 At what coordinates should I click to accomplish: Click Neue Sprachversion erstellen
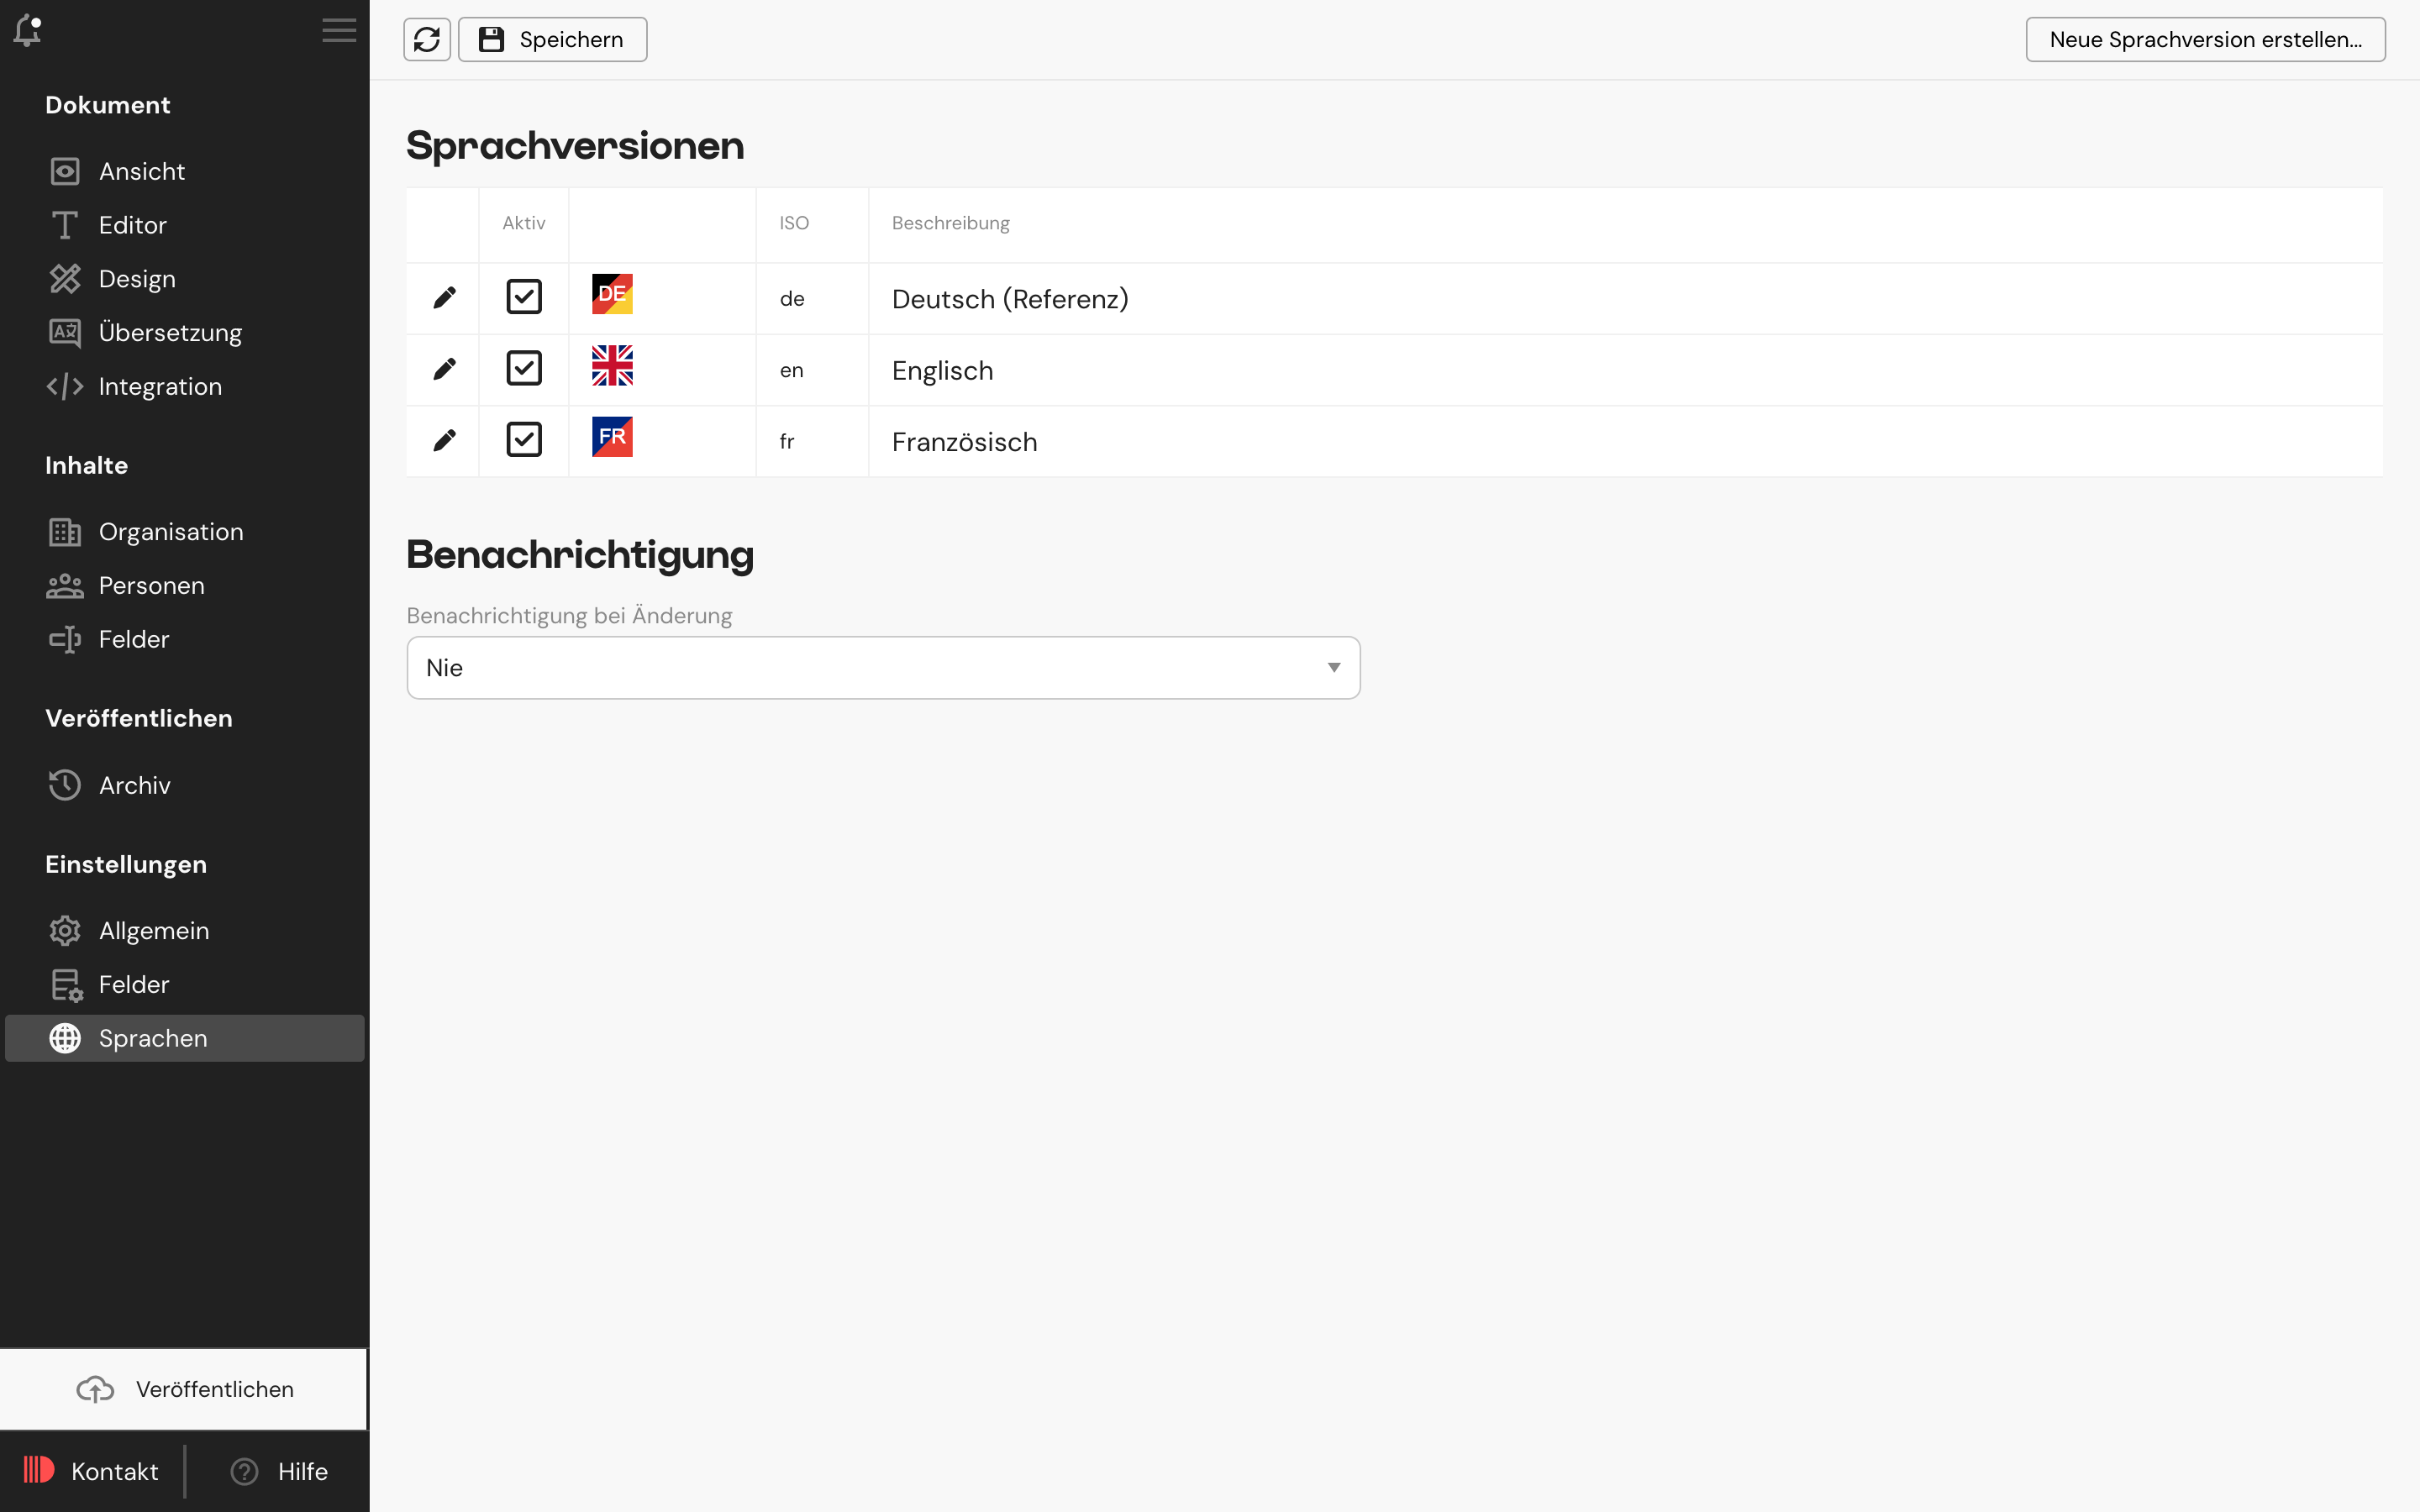coord(2205,39)
